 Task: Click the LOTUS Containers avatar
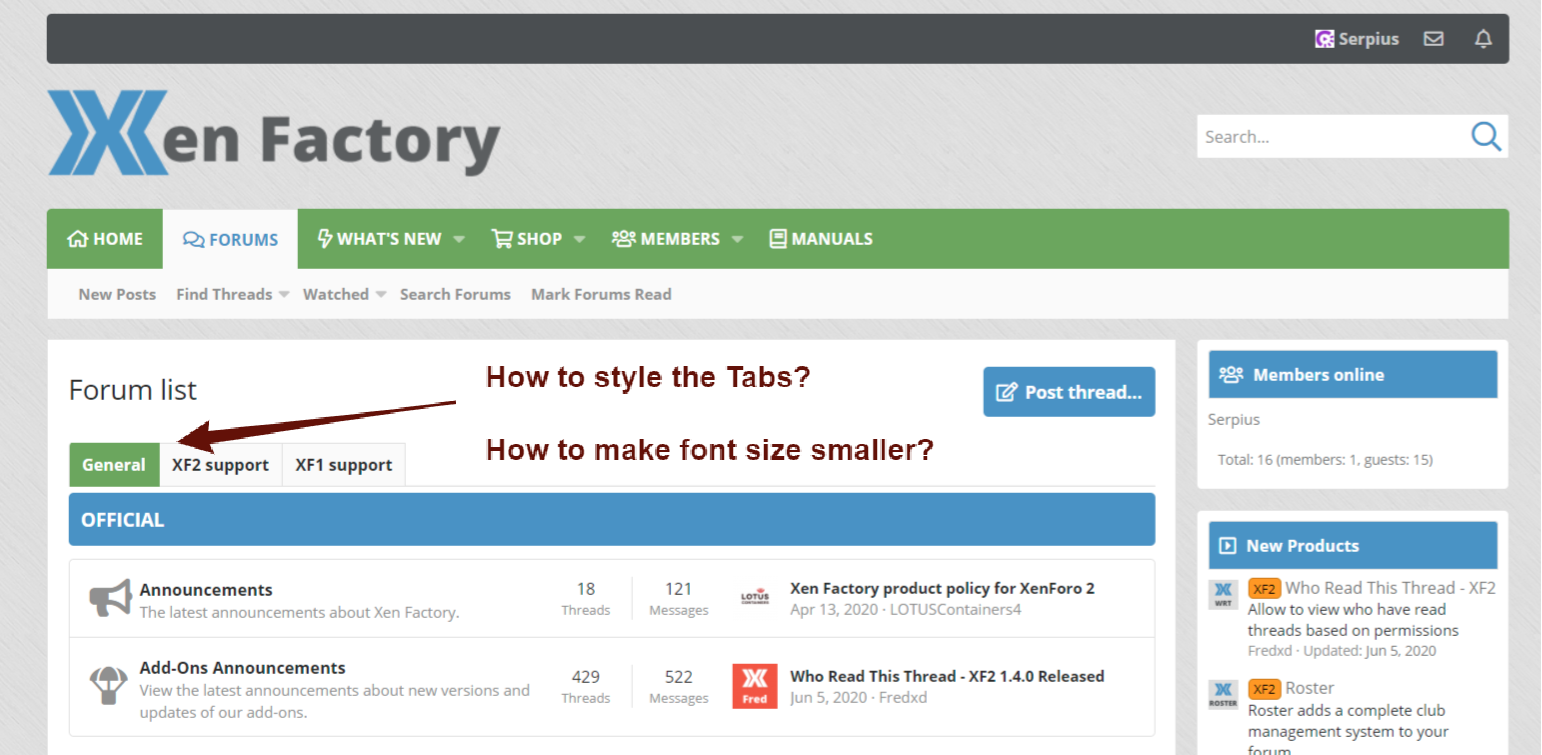(x=754, y=598)
